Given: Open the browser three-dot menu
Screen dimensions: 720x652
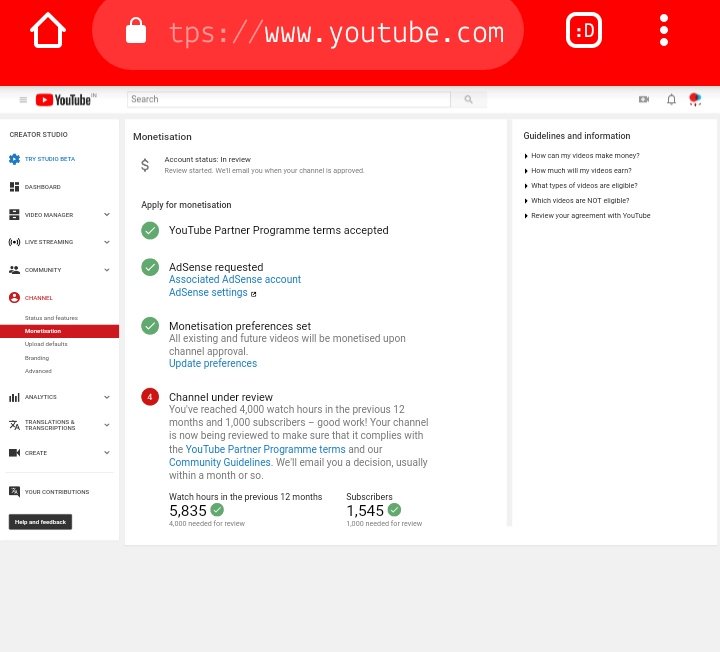Looking at the screenshot, I should point(664,30).
